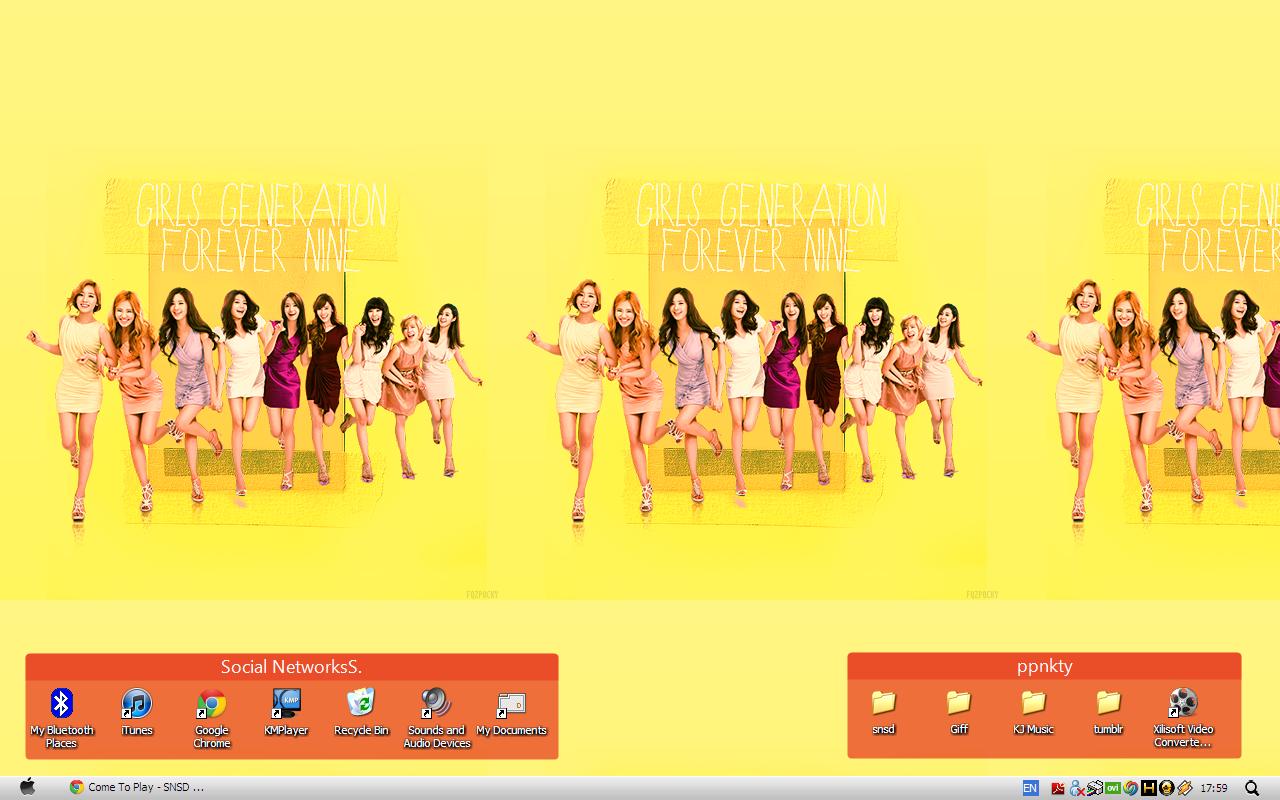
Task: Open Google Chrome desktop shortcut
Action: tap(212, 719)
